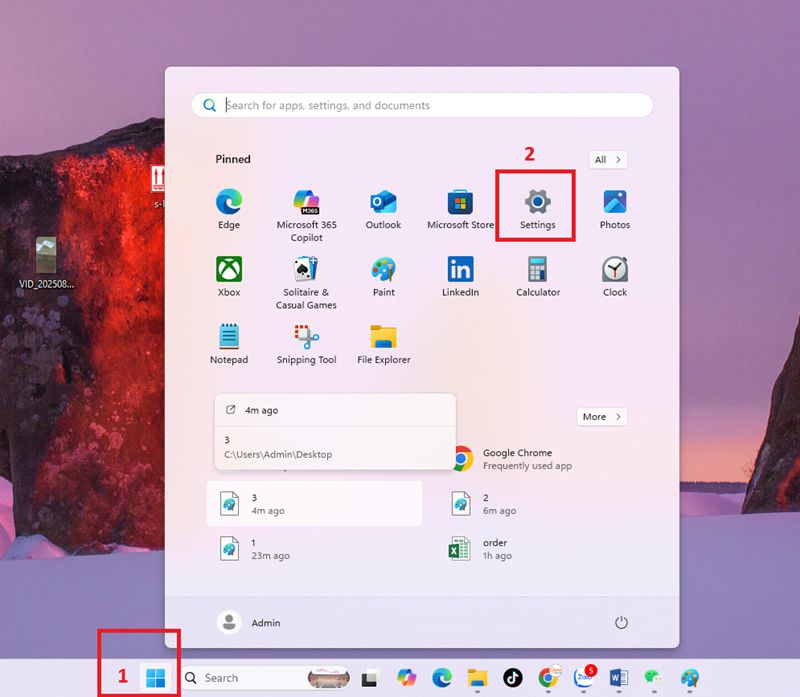Open recommended file 3 from 4m ago
Image resolution: width=800 pixels, height=697 pixels.
(x=314, y=504)
